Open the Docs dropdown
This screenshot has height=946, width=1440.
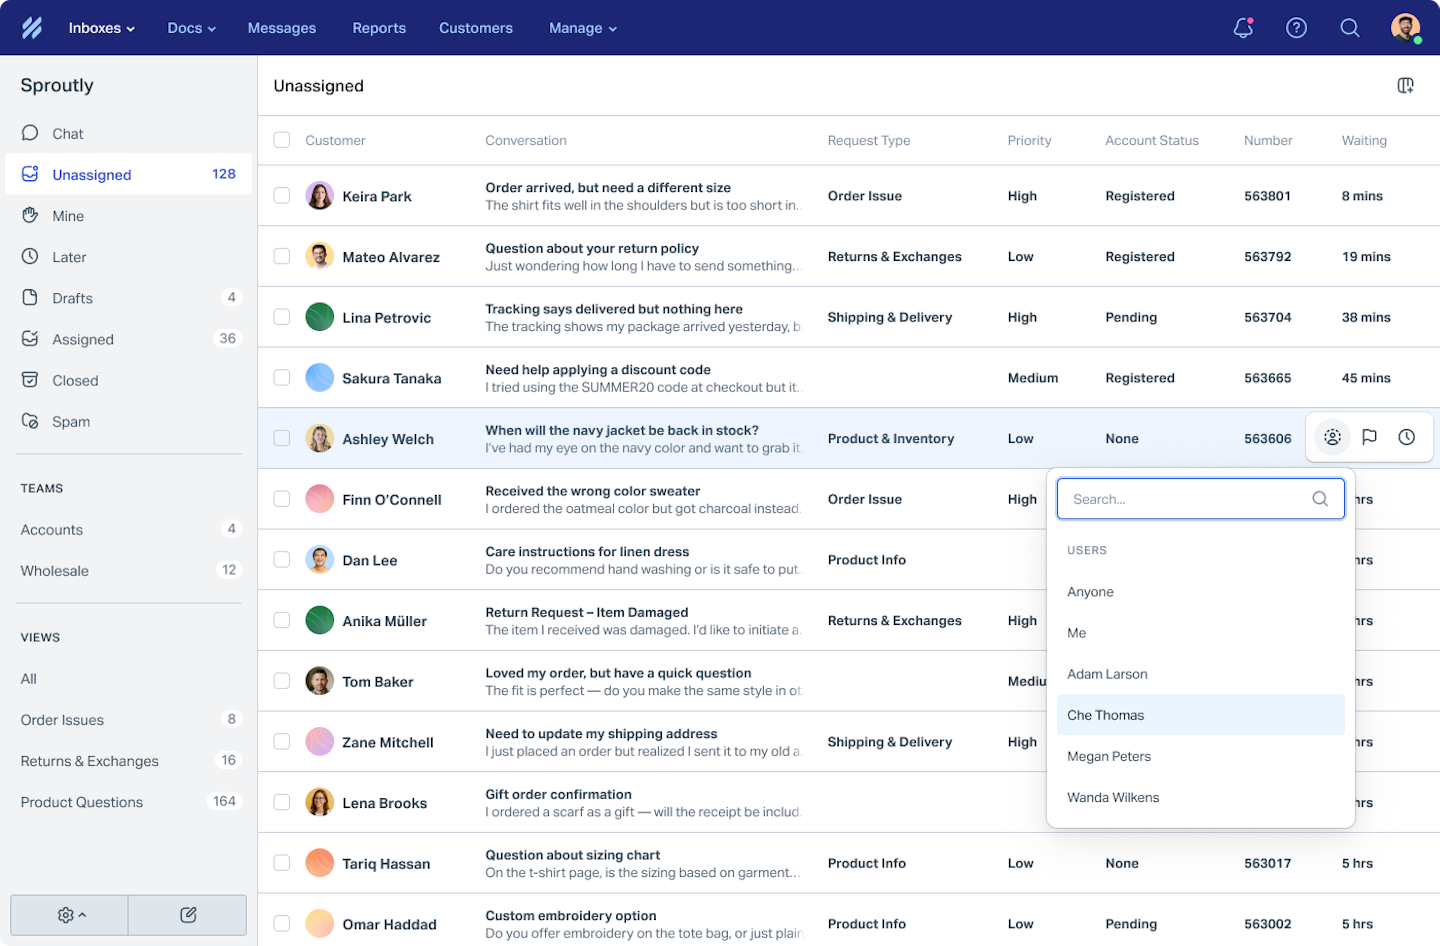click(x=191, y=28)
